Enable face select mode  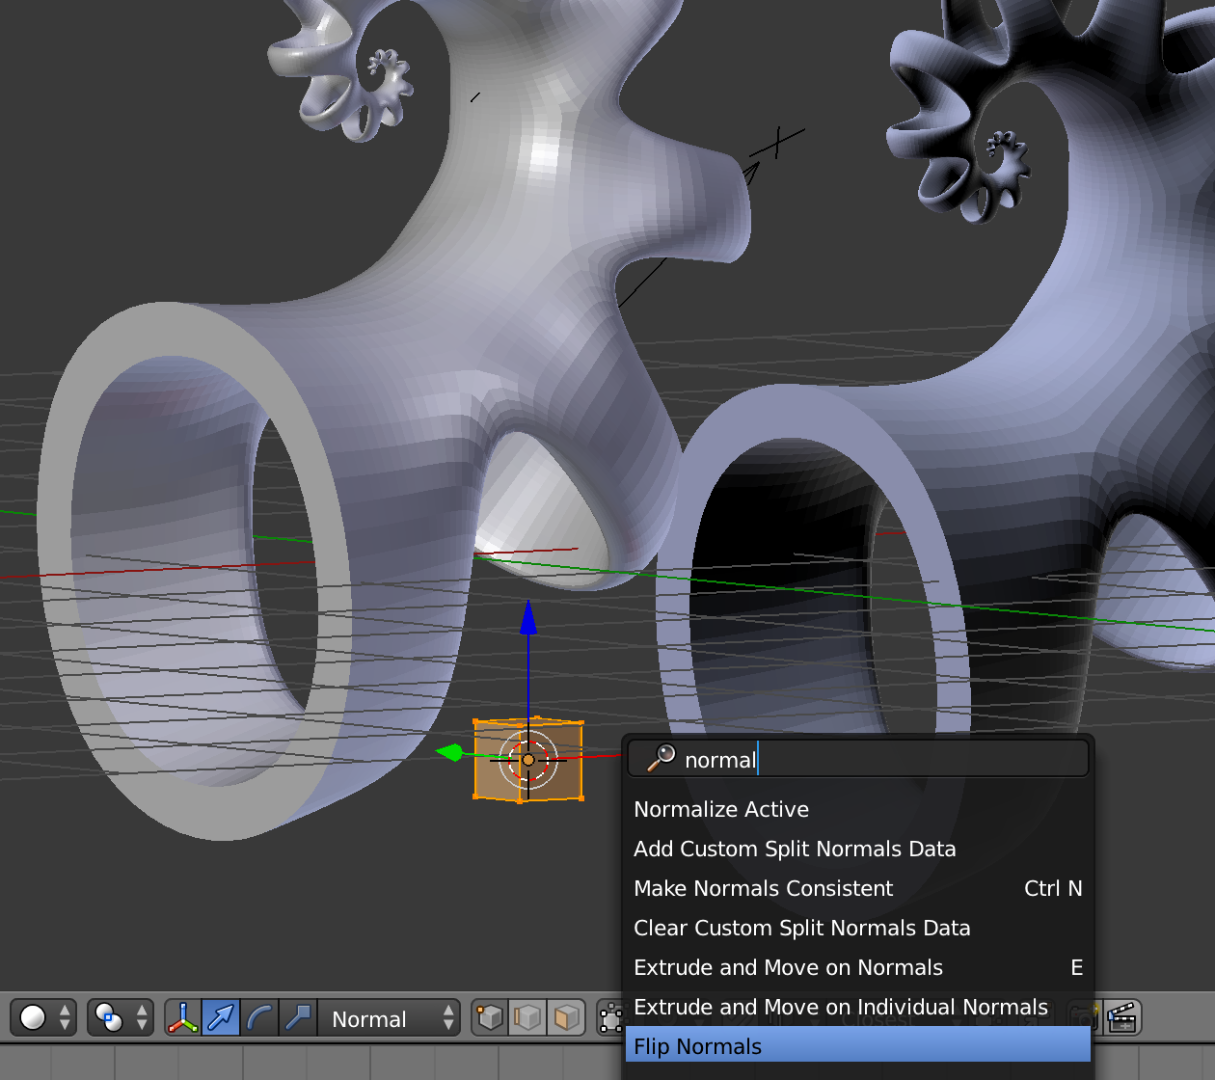(563, 1018)
